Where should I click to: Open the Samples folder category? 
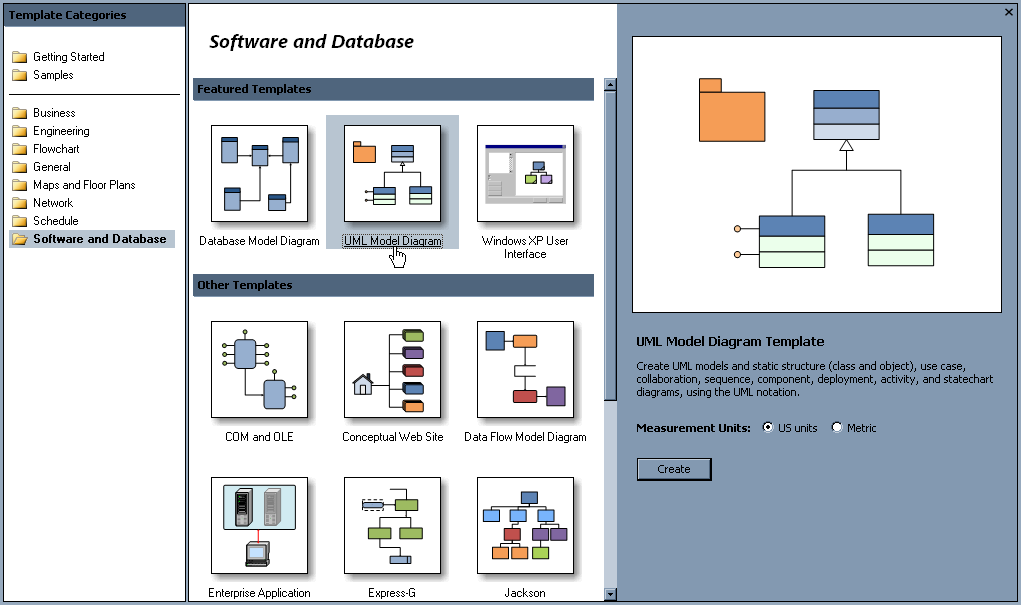click(52, 75)
